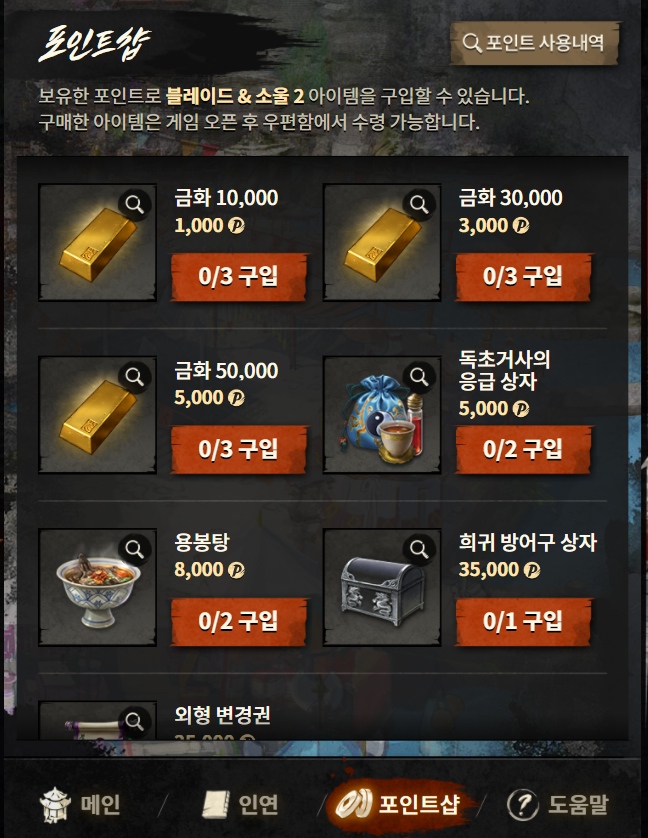This screenshot has height=838, width=648.
Task: Click the 용봉탕 soup bowl thumbnail
Action: 98,587
